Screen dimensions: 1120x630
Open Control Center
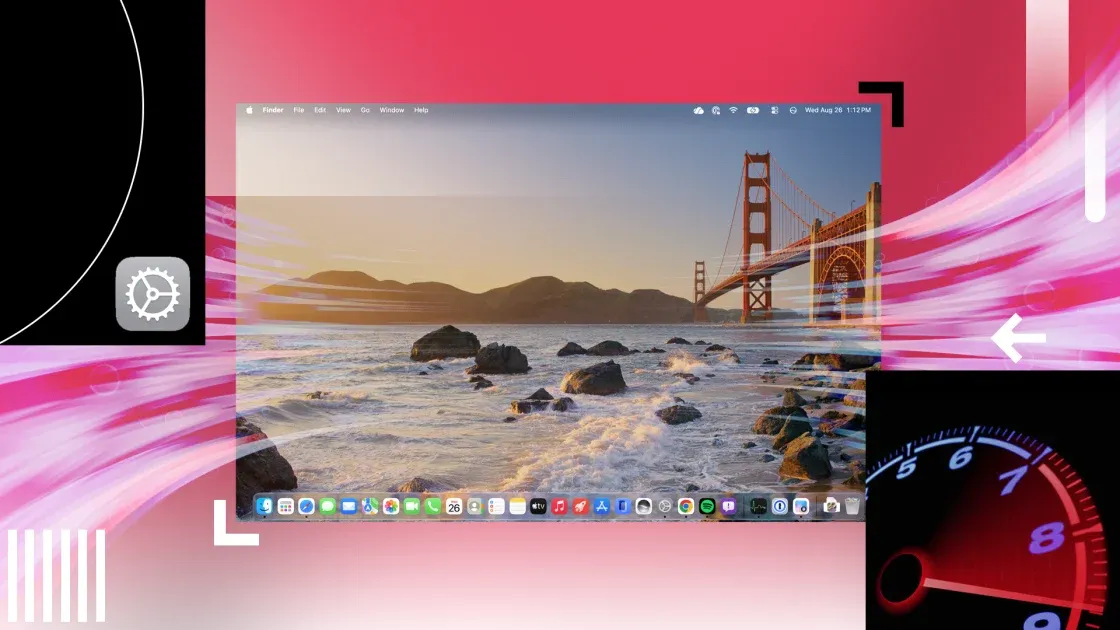[774, 110]
